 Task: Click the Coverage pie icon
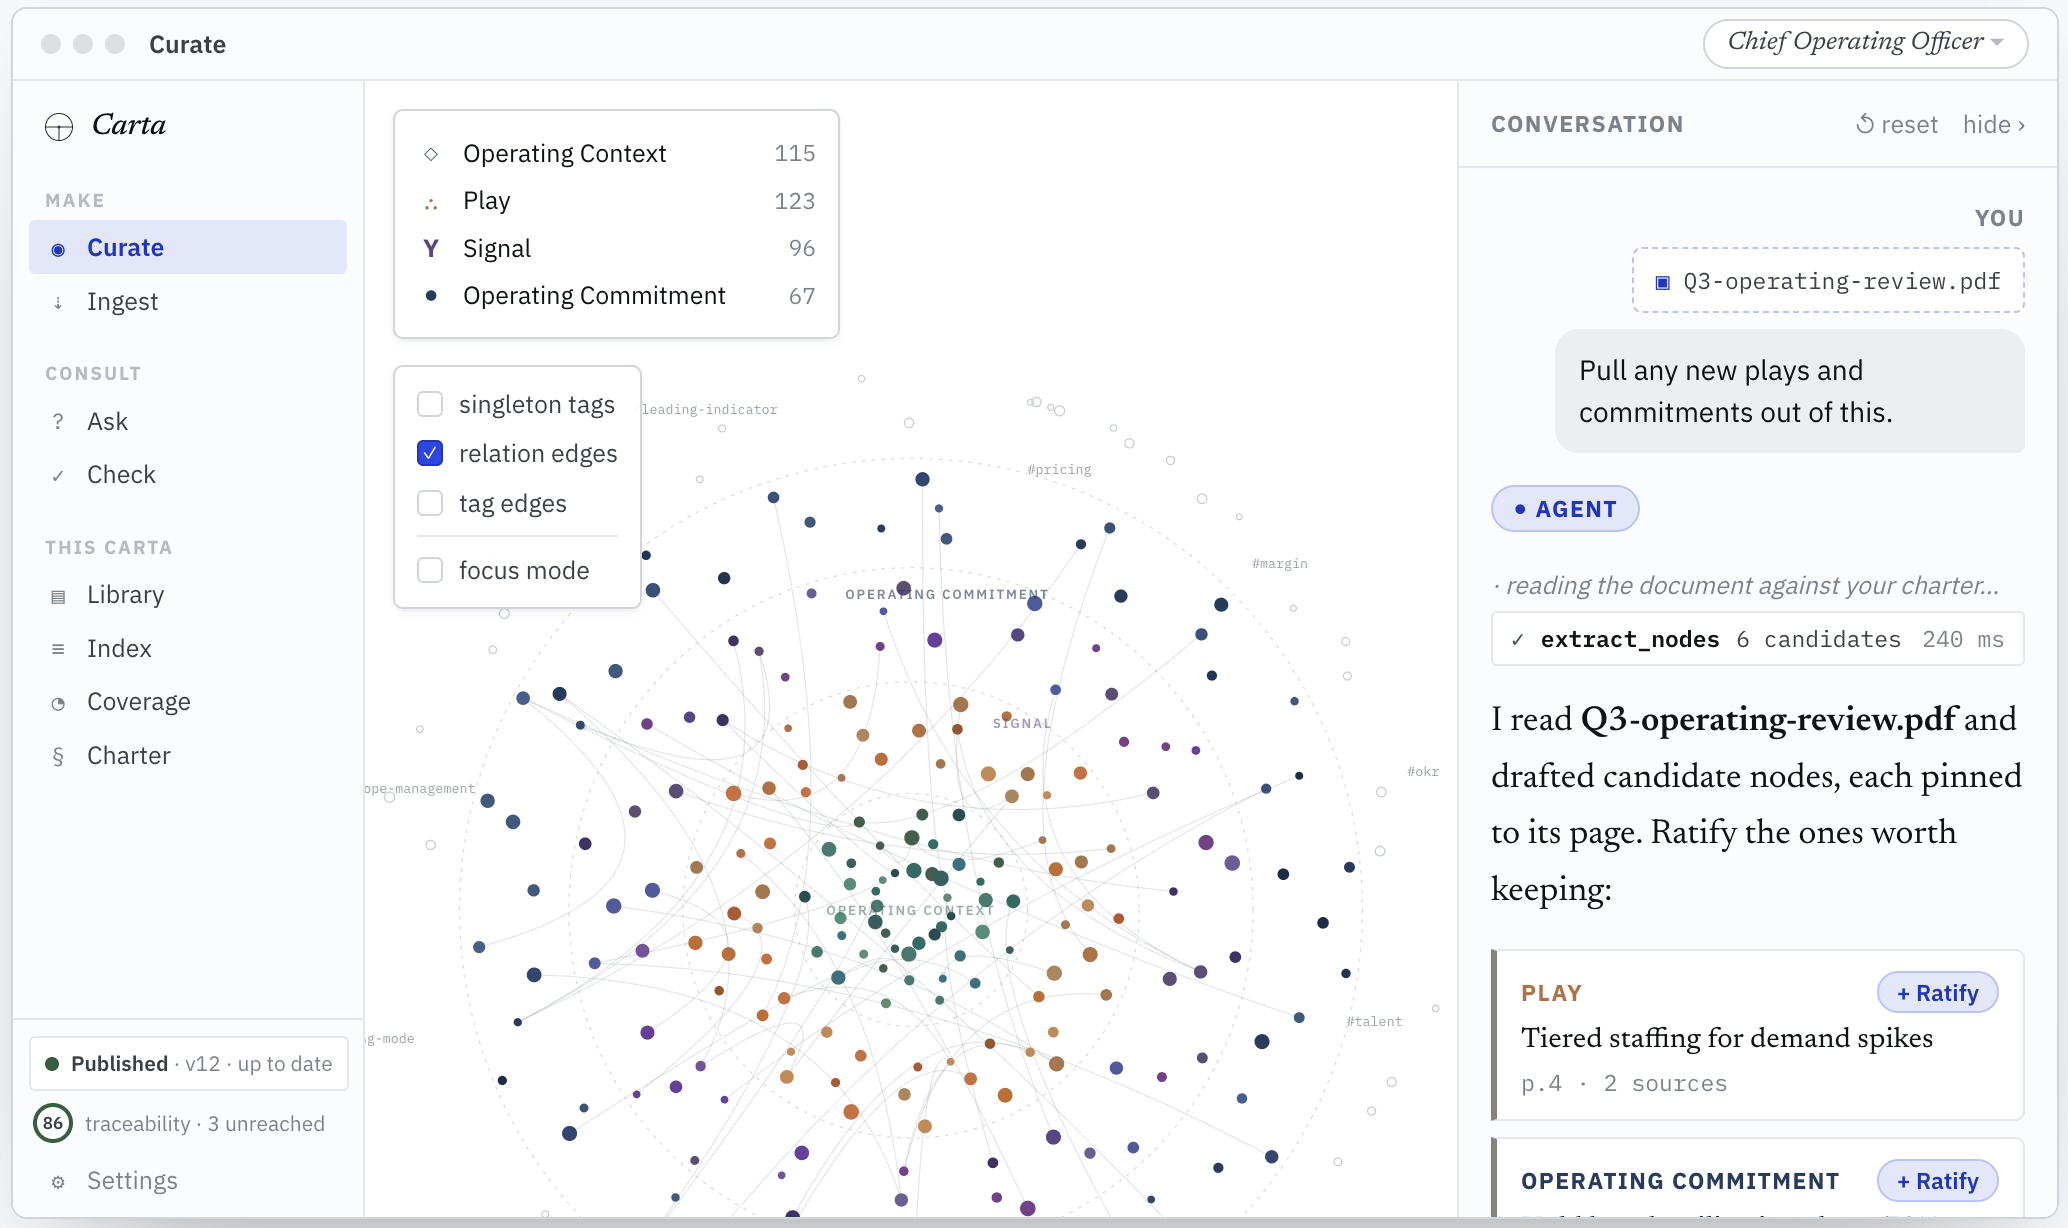point(58,704)
